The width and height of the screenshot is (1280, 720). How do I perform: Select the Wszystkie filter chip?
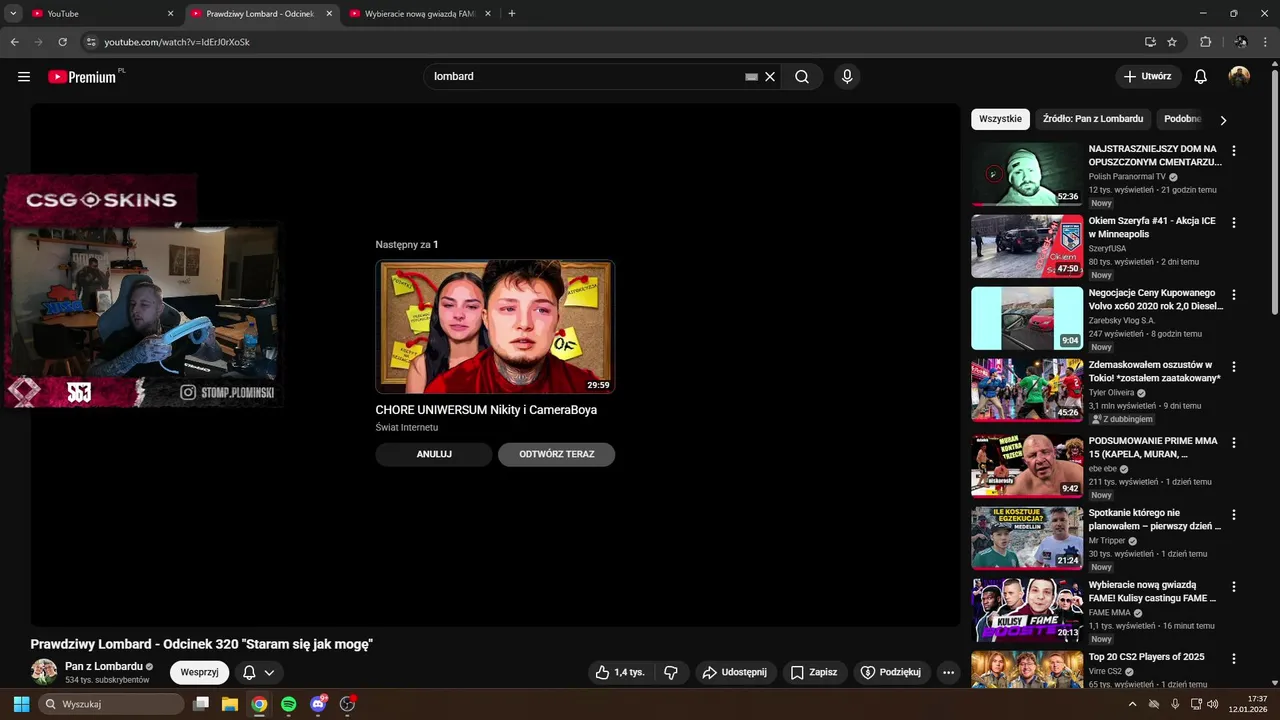coord(1000,119)
